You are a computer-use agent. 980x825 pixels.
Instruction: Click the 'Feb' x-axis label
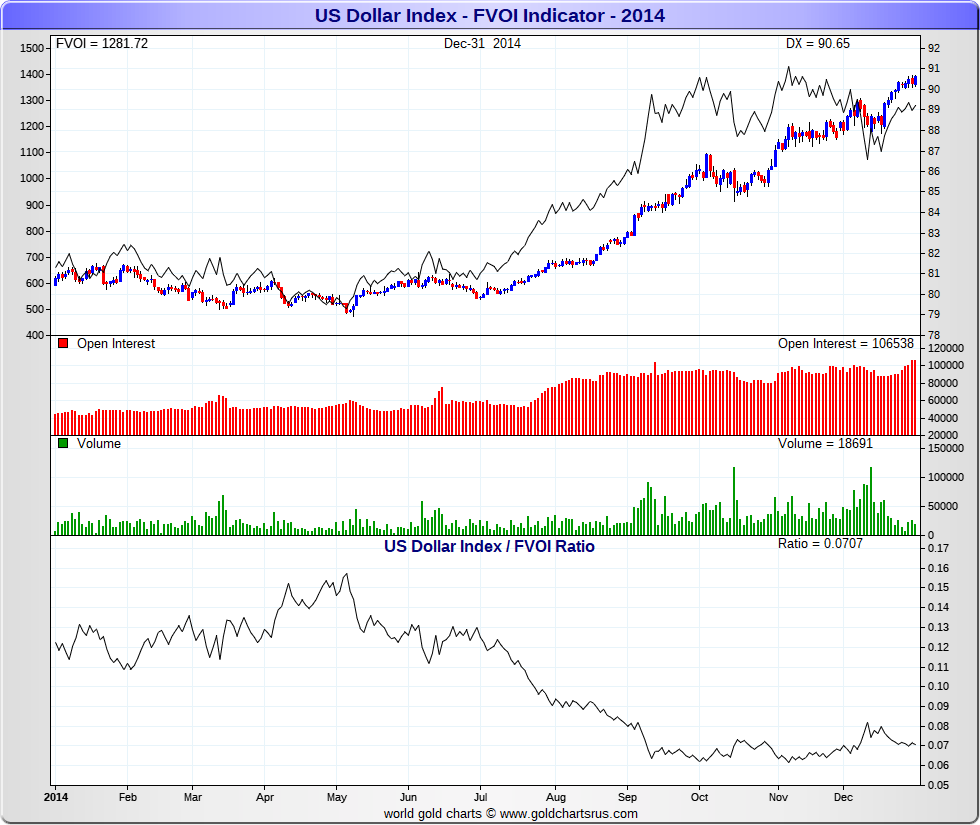click(128, 797)
